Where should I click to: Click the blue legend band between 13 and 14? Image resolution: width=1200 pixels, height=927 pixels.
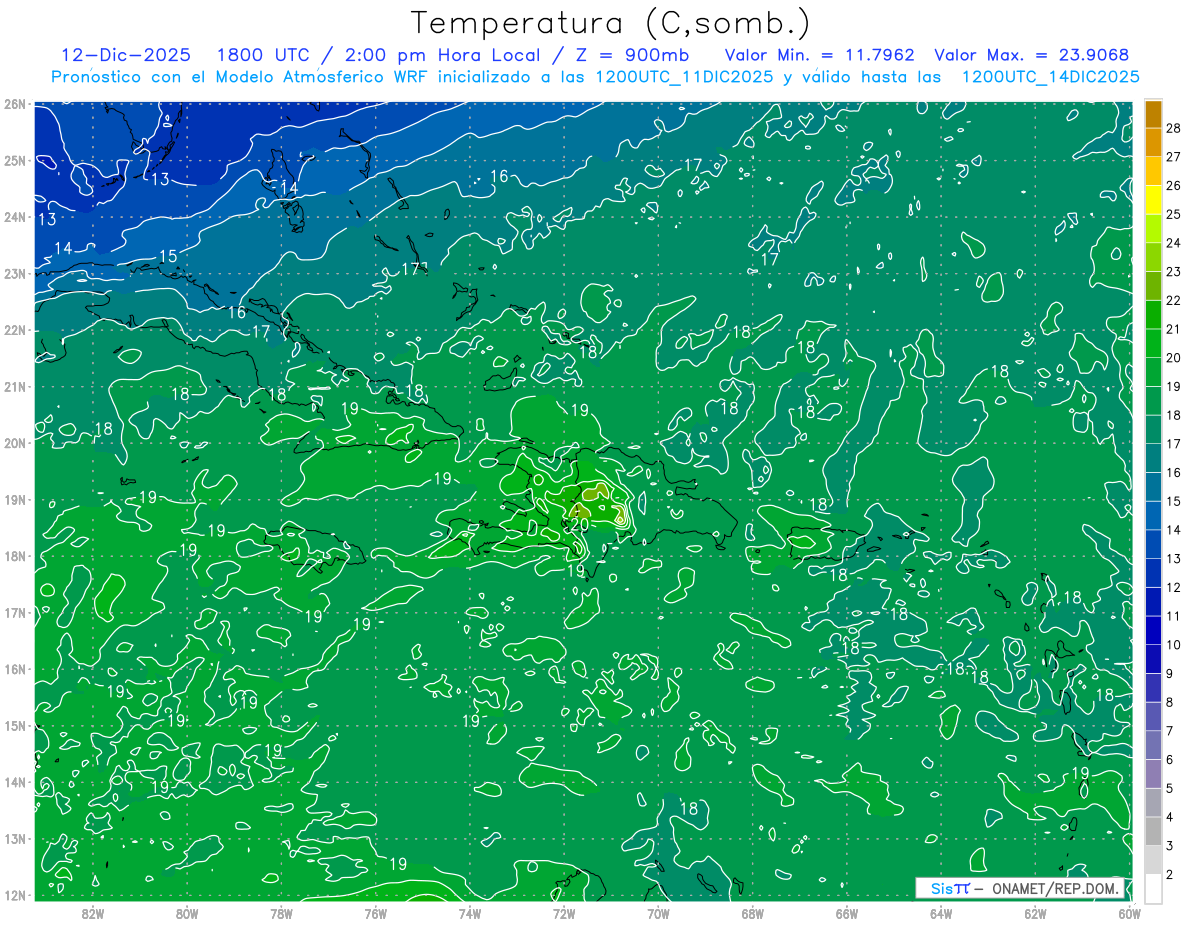coord(1153,544)
